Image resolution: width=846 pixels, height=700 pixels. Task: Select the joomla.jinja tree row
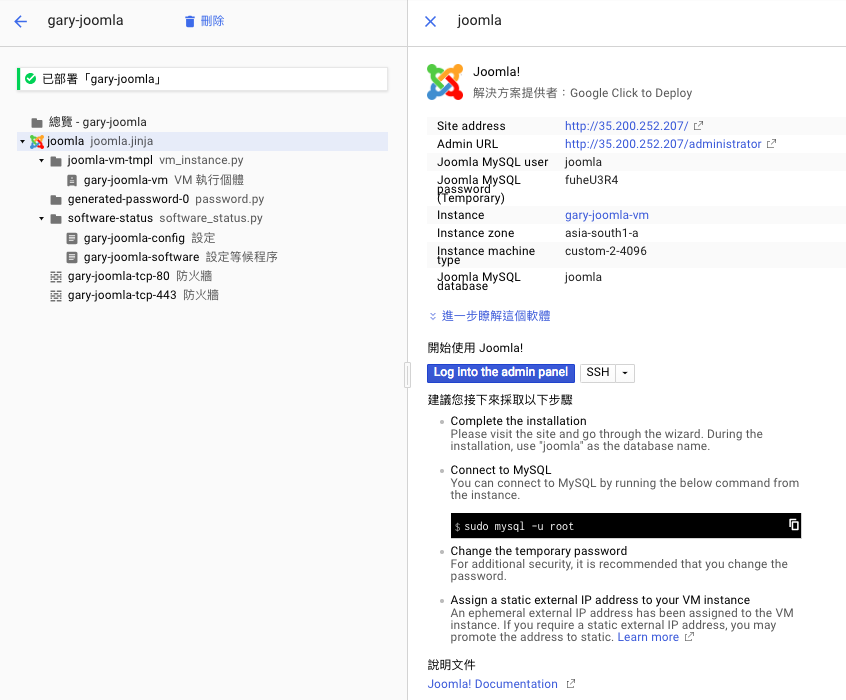pos(202,141)
